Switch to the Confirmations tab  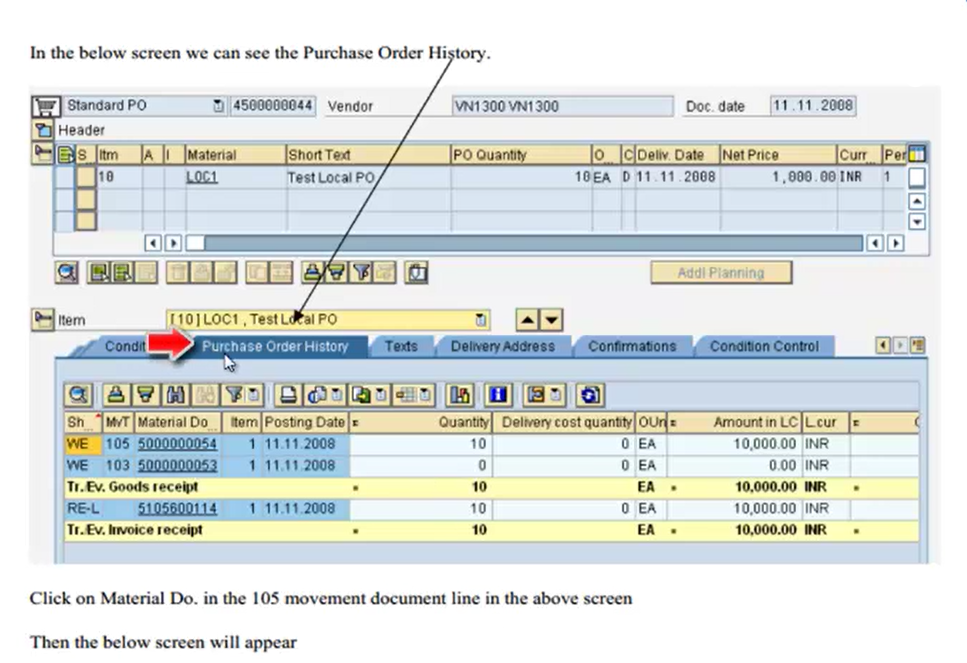[x=632, y=347]
